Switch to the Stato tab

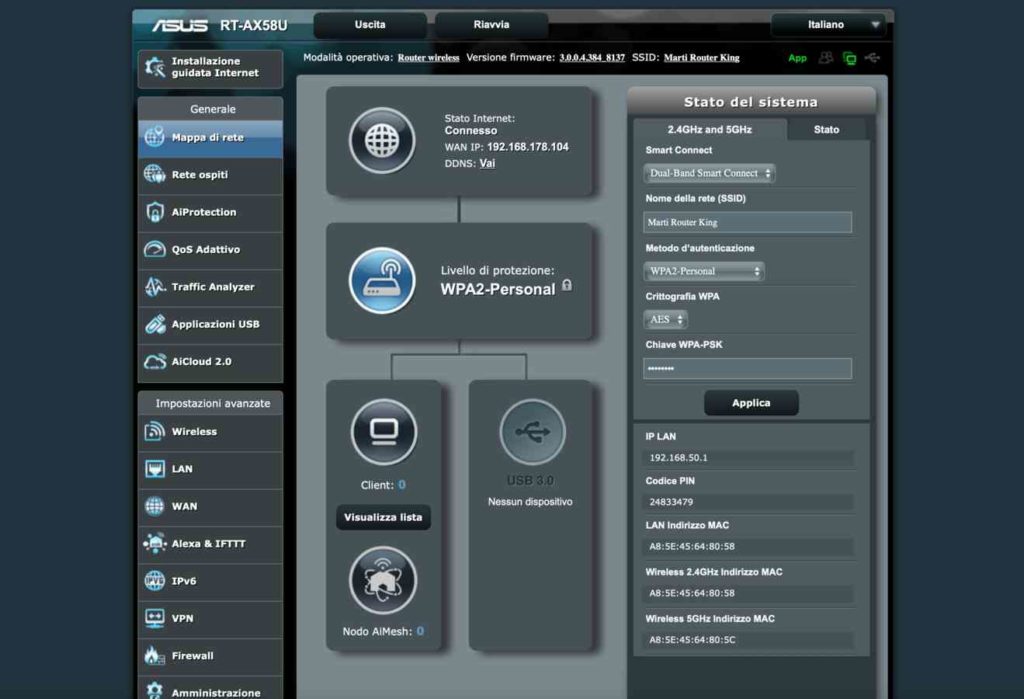826,130
